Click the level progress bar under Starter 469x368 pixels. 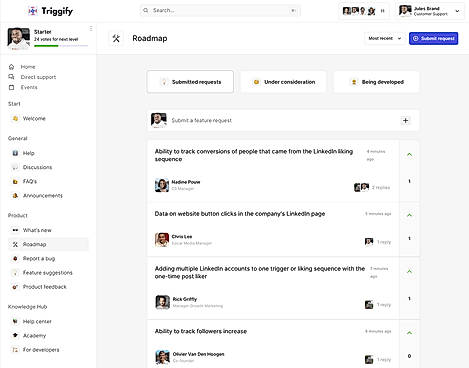(x=61, y=46)
